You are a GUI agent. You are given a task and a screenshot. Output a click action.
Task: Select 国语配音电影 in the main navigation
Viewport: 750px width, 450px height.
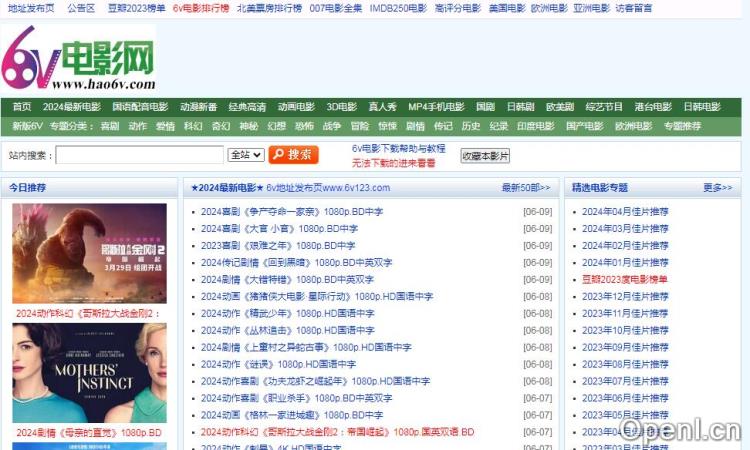point(140,107)
